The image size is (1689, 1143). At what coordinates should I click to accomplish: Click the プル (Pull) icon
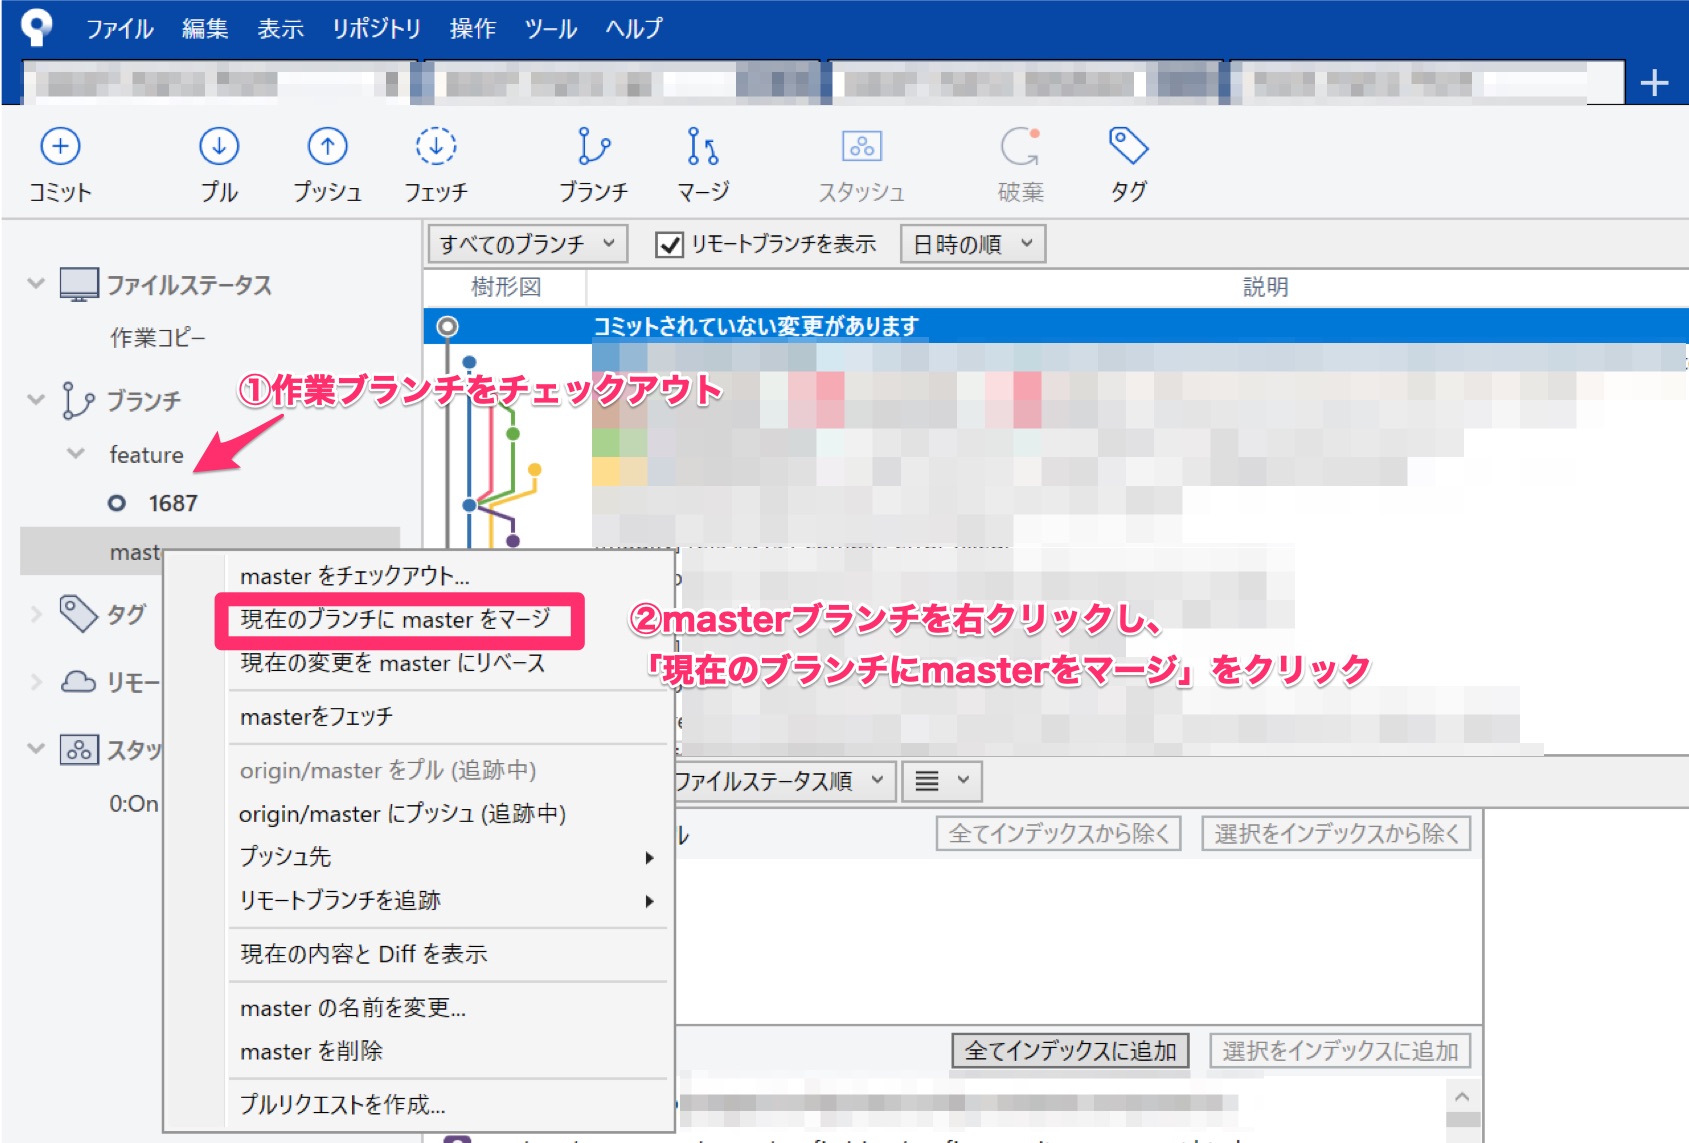(x=219, y=160)
